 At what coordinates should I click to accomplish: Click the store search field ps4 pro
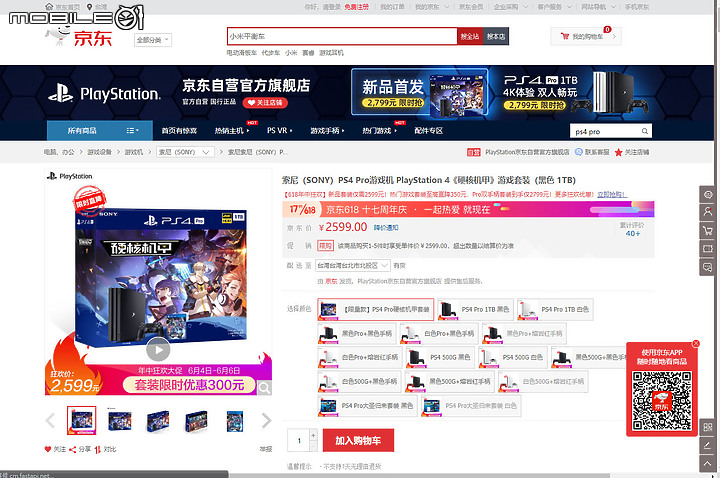[604, 131]
